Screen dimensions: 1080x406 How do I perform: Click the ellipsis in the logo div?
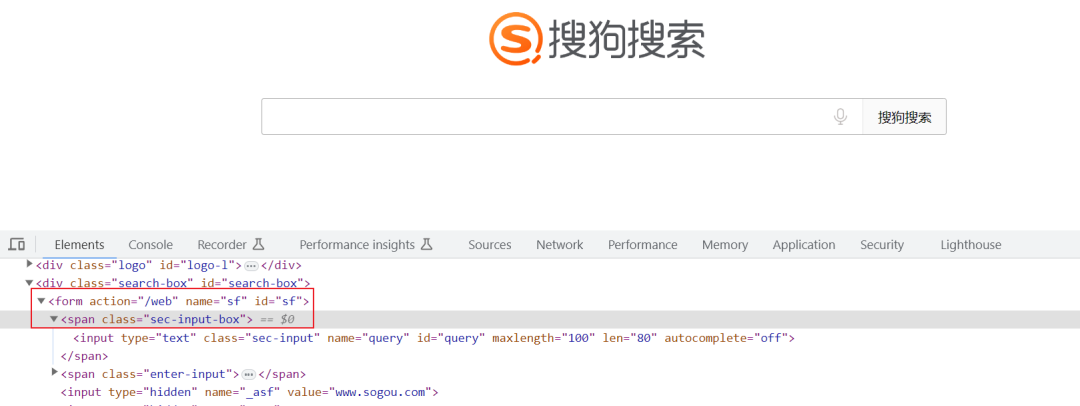coord(252,266)
